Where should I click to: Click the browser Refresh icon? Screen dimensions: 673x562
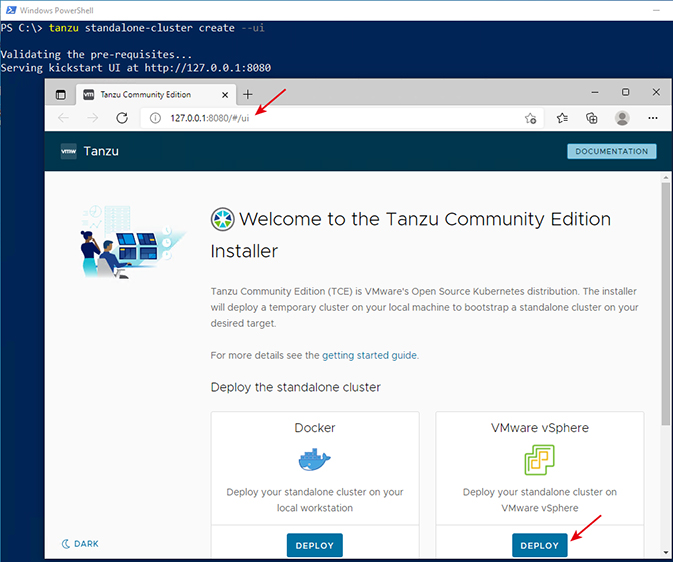tap(122, 118)
